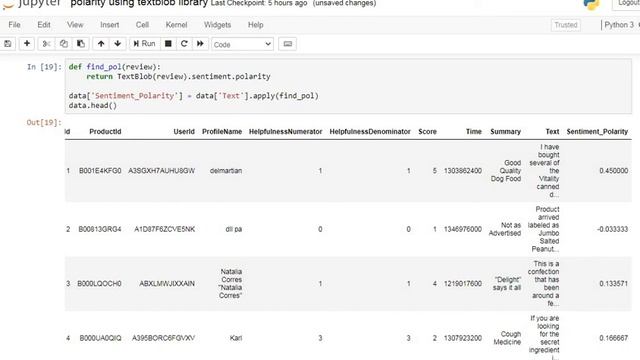This screenshot has width=640, height=360.
Task: Open the Widgets menu
Action: pyautogui.click(x=218, y=25)
